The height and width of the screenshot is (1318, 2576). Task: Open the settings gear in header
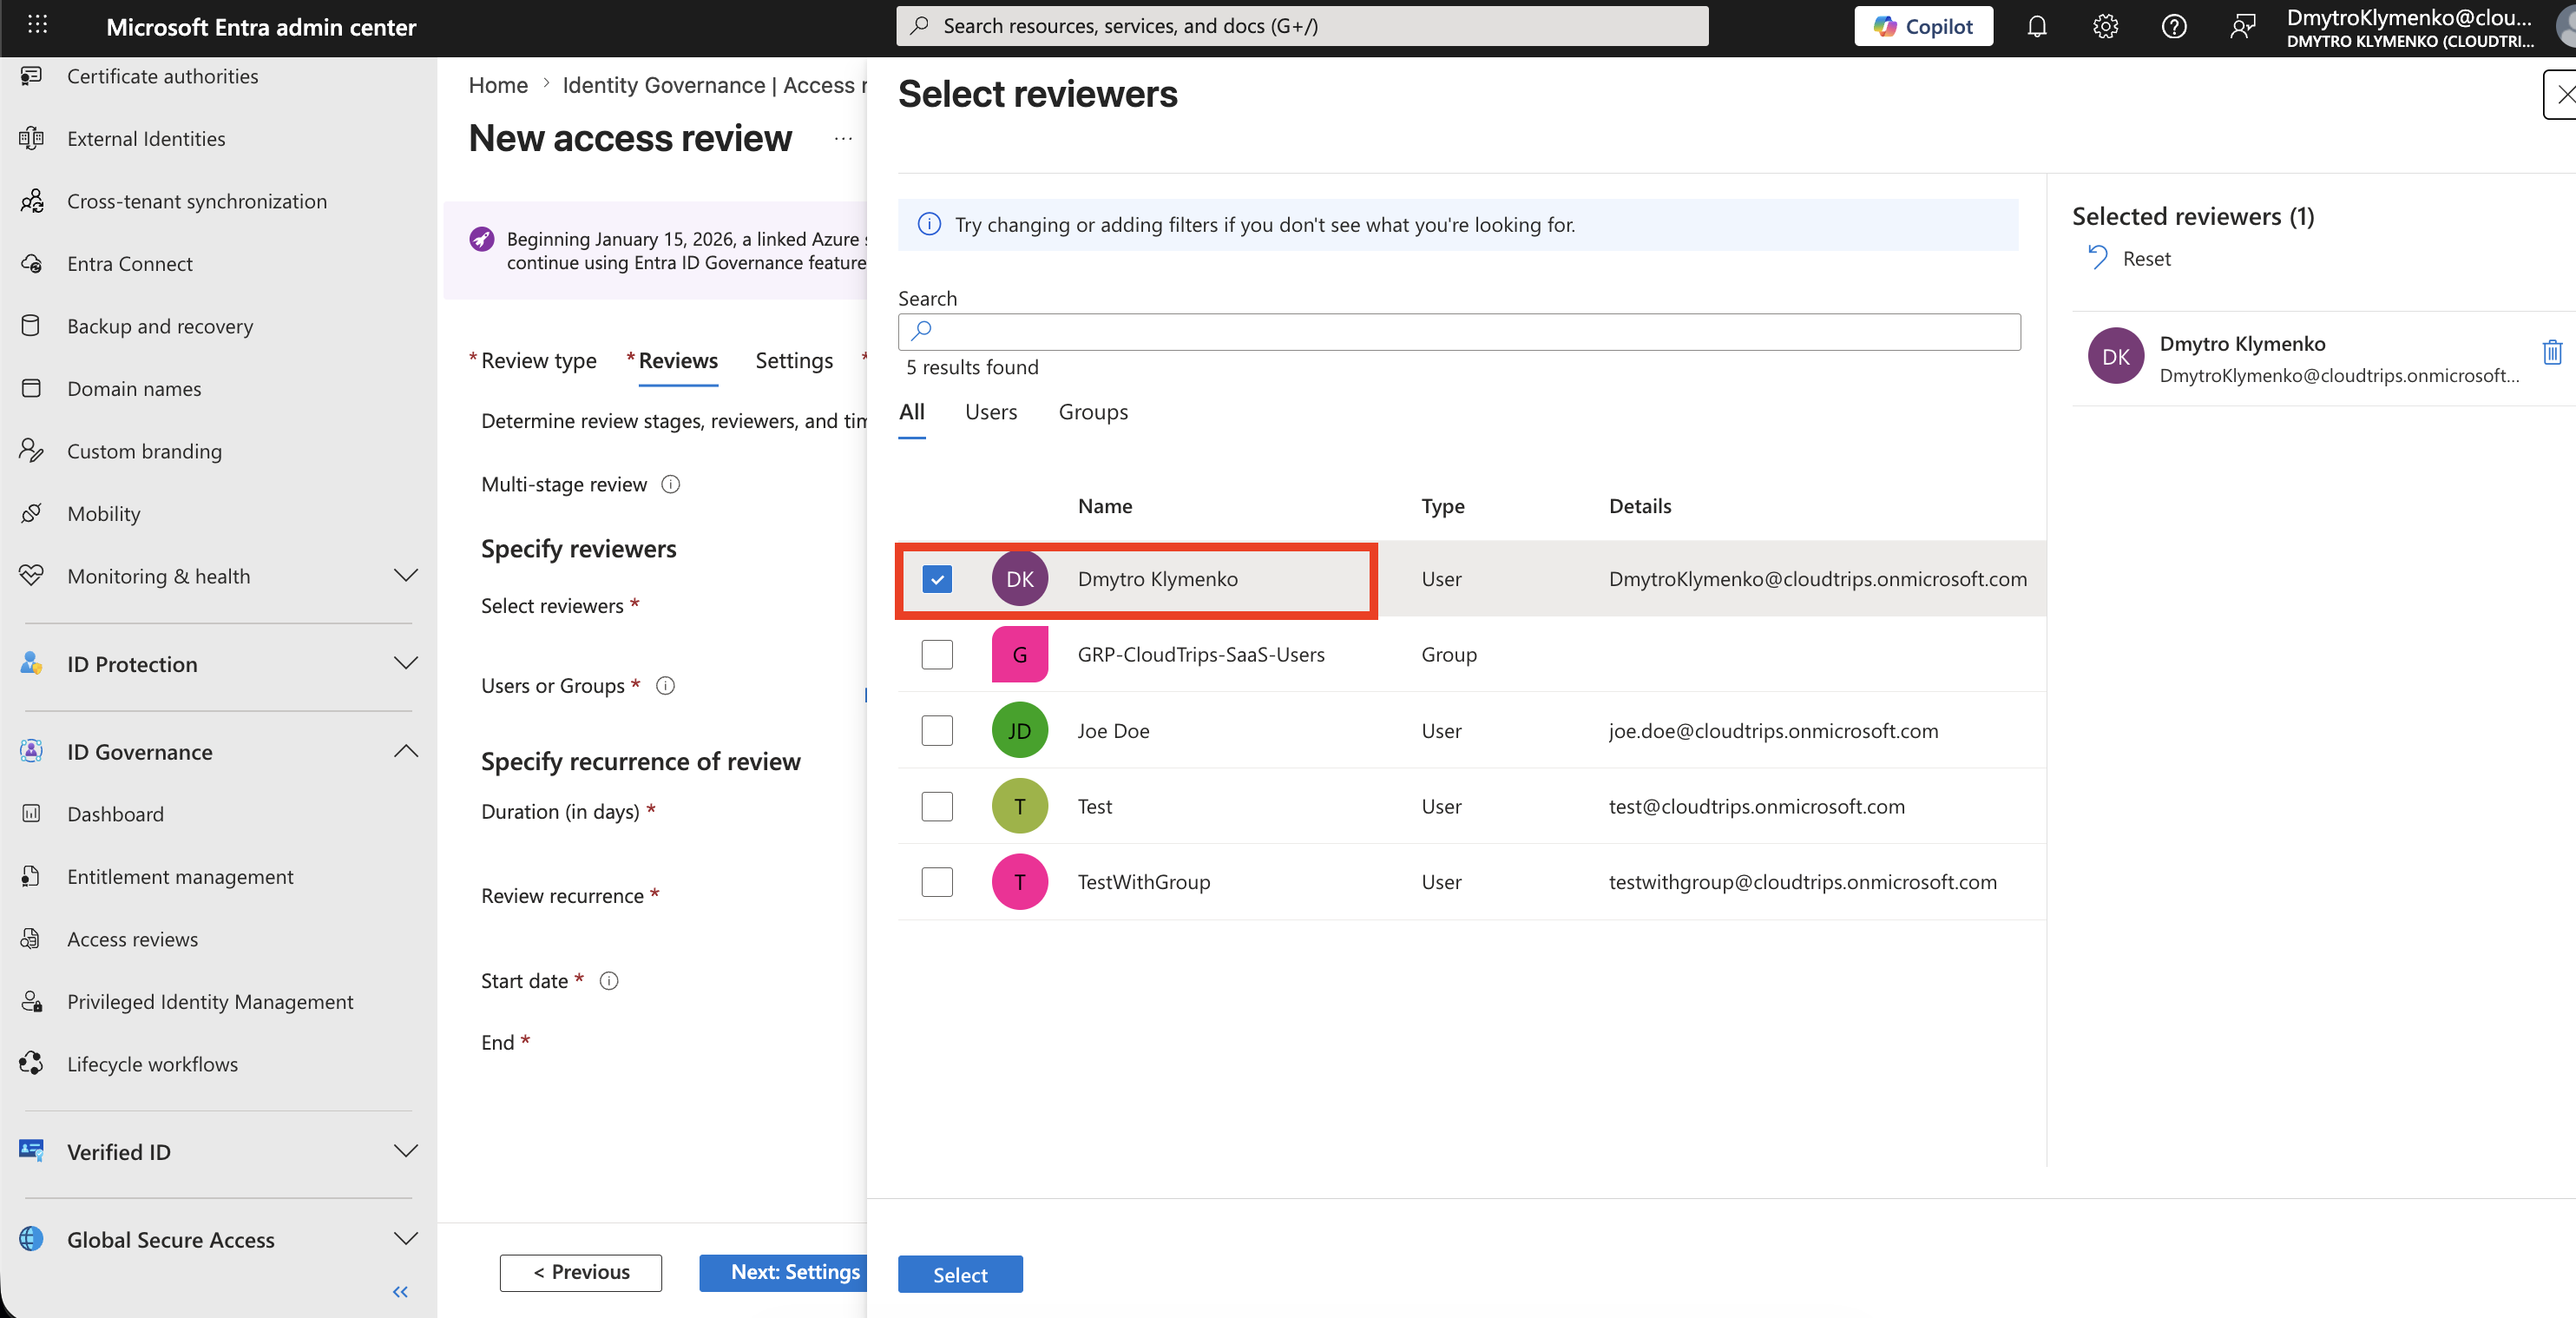[x=2105, y=27]
